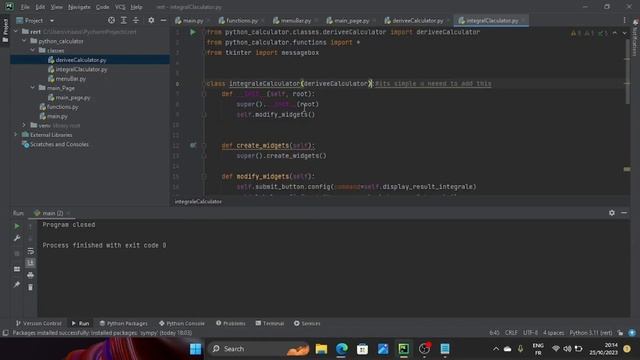Open Version Control tool window

(x=39, y=323)
